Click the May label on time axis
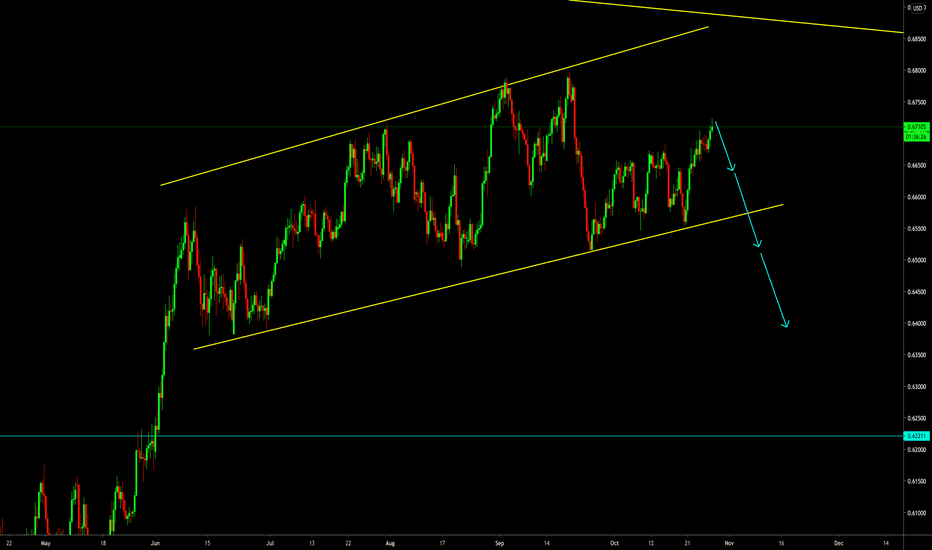The width and height of the screenshot is (932, 550). [x=46, y=543]
